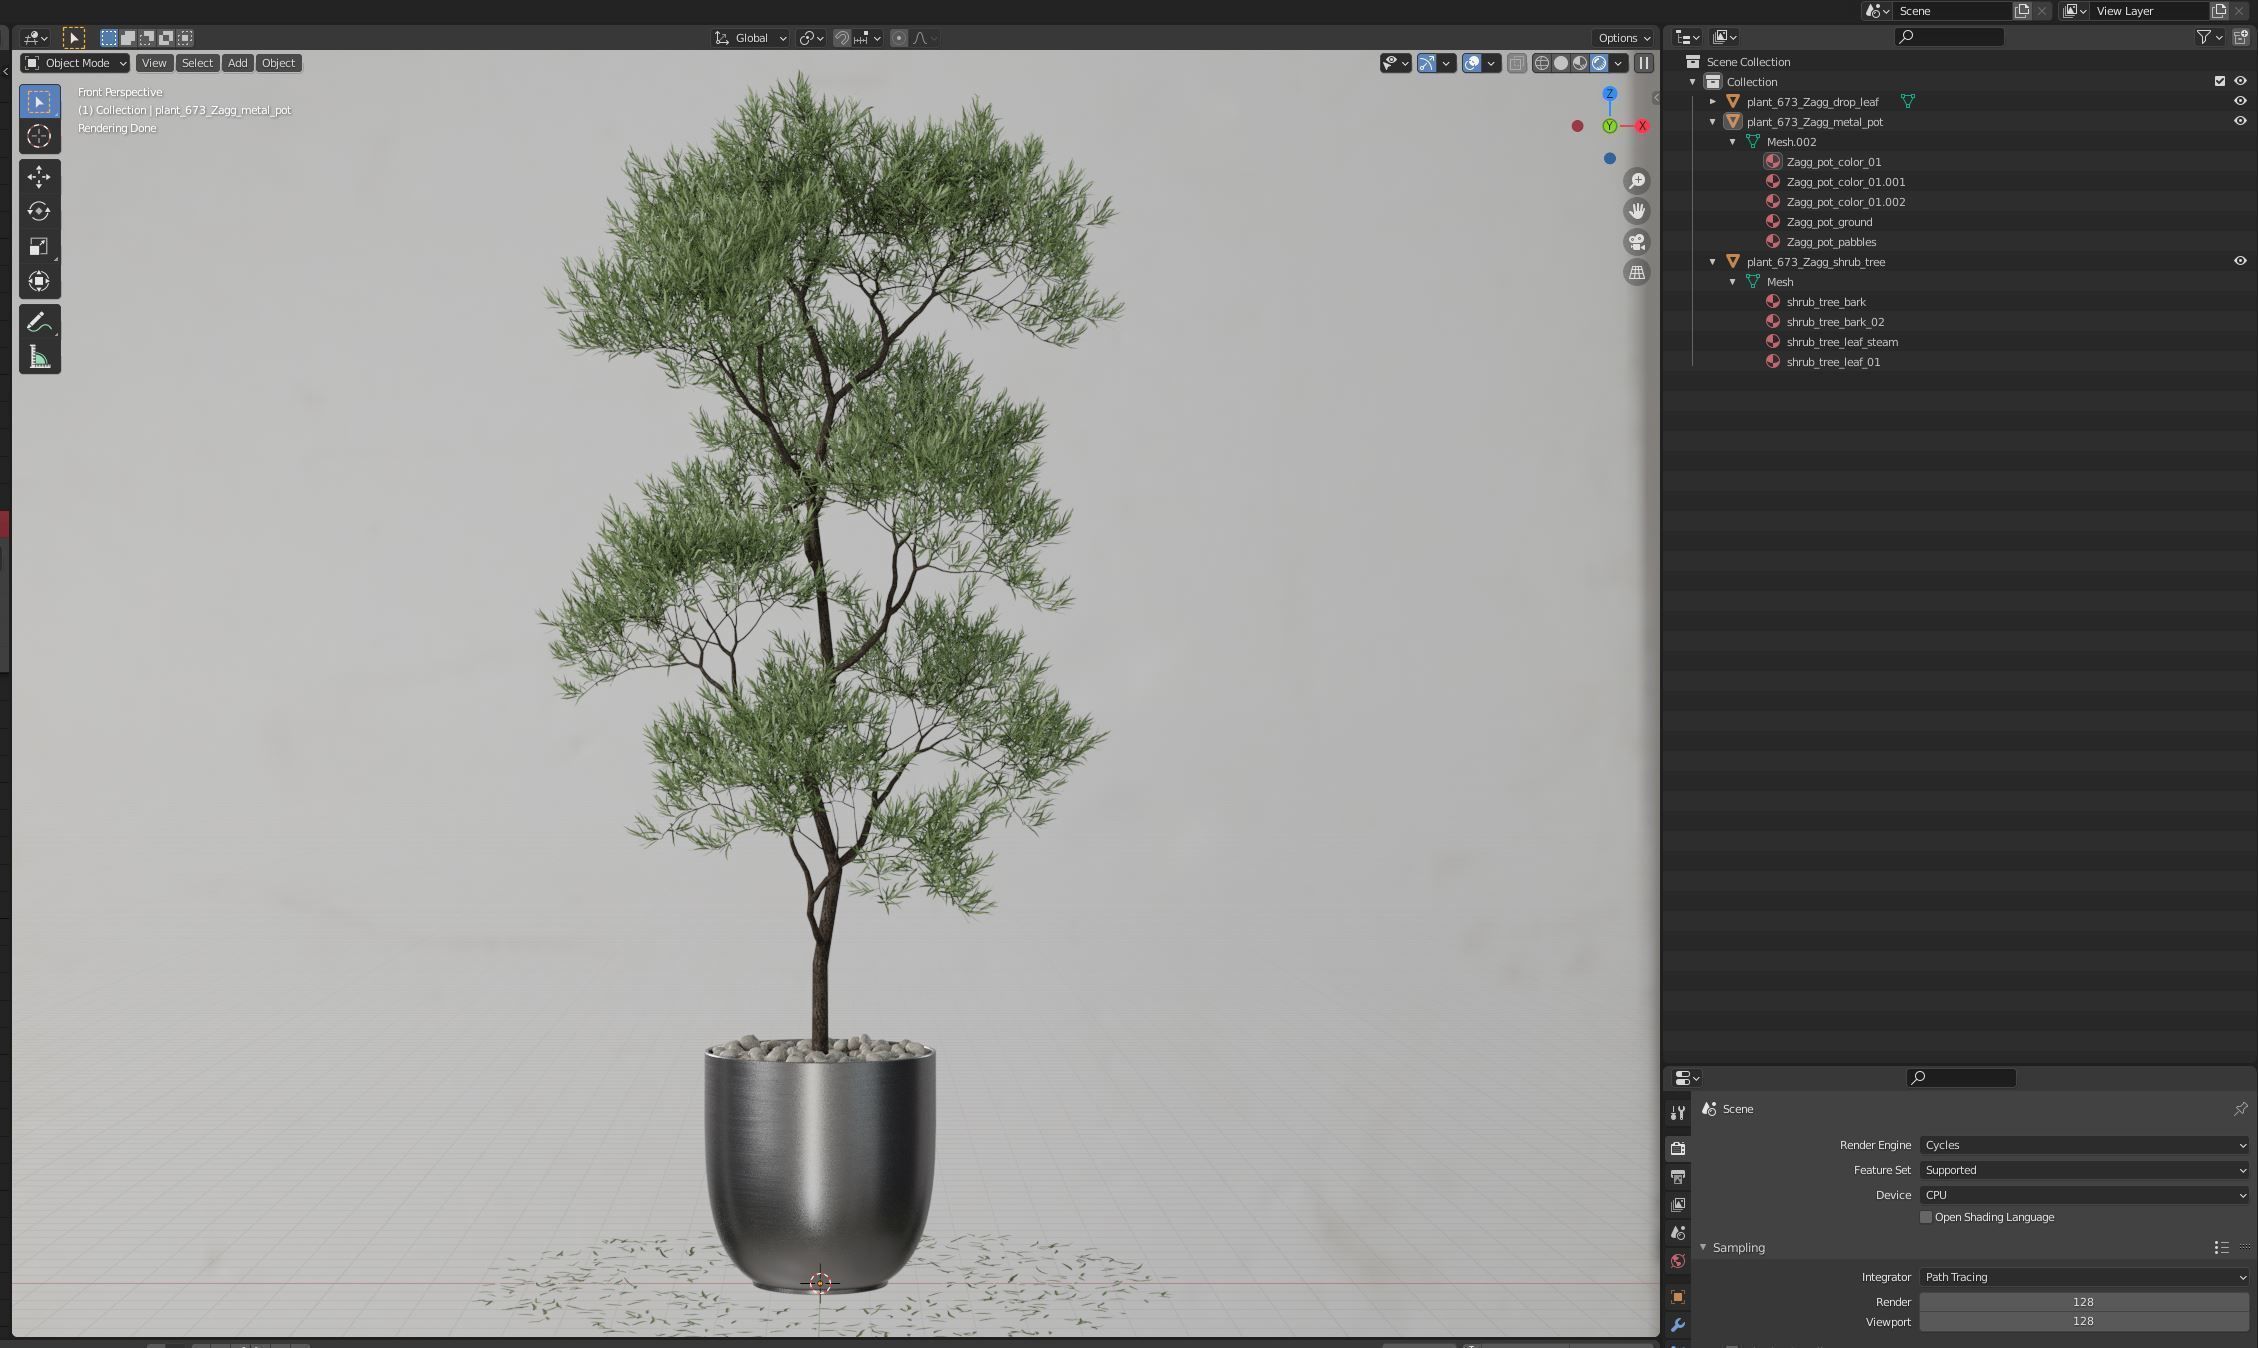Open Global transform orientation dropdown

coord(750,38)
